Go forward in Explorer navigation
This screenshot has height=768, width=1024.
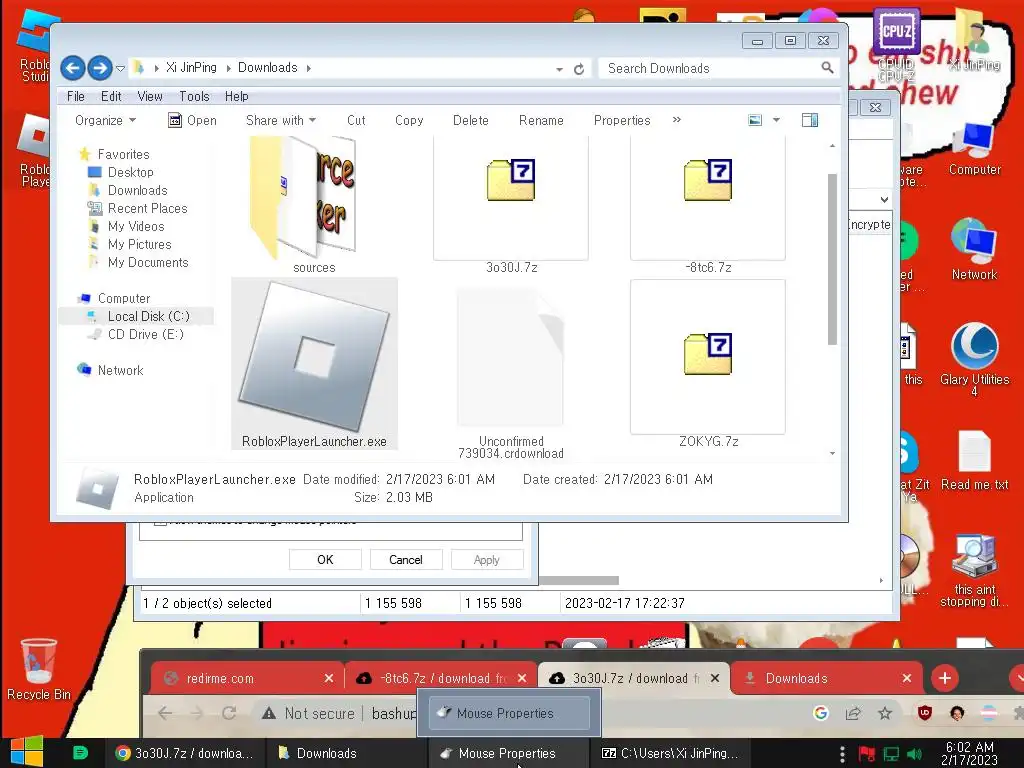100,67
